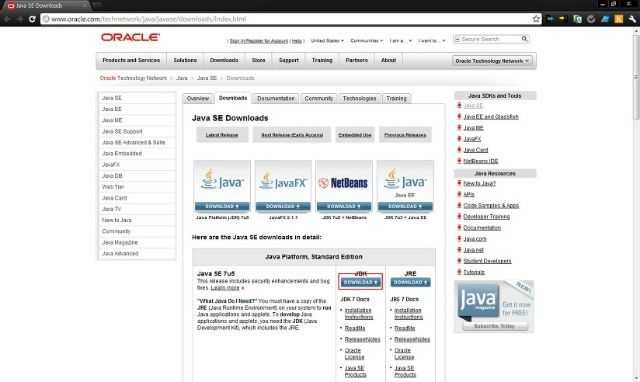Viewport: 640px width, 382px height.
Task: Click the Java Platform JDK download tile
Action: (222, 187)
